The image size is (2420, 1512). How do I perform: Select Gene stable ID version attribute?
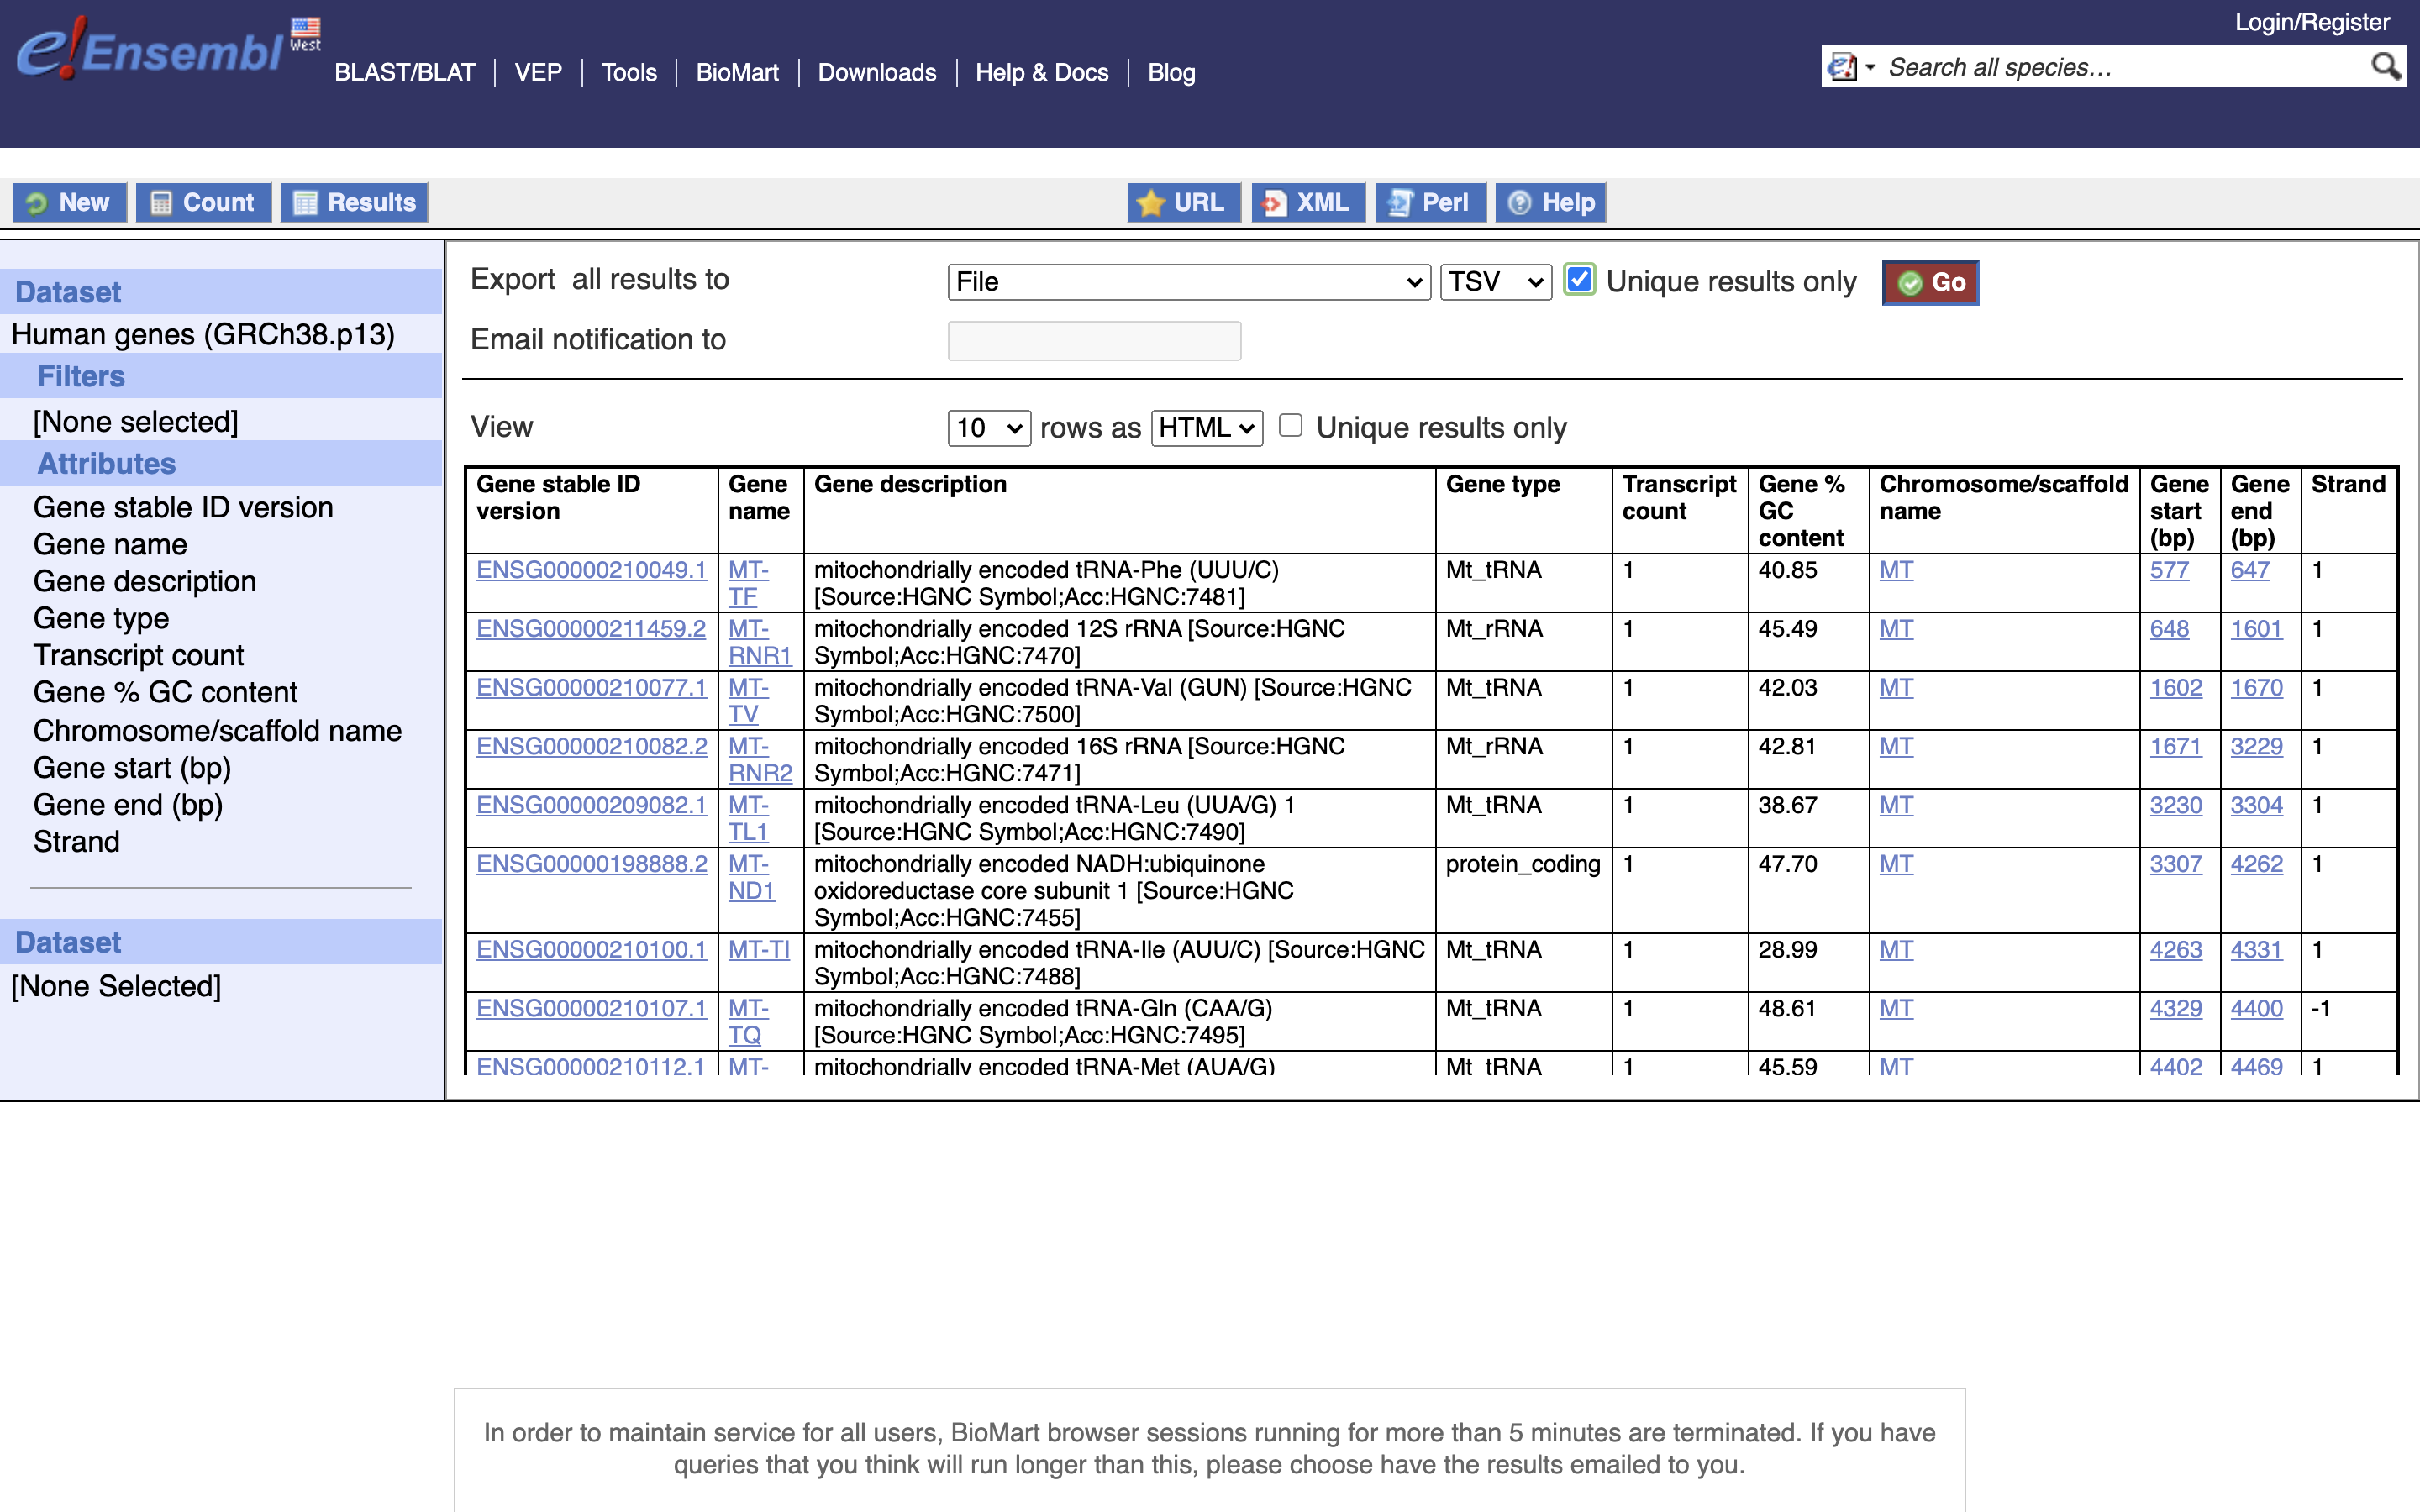coord(183,507)
